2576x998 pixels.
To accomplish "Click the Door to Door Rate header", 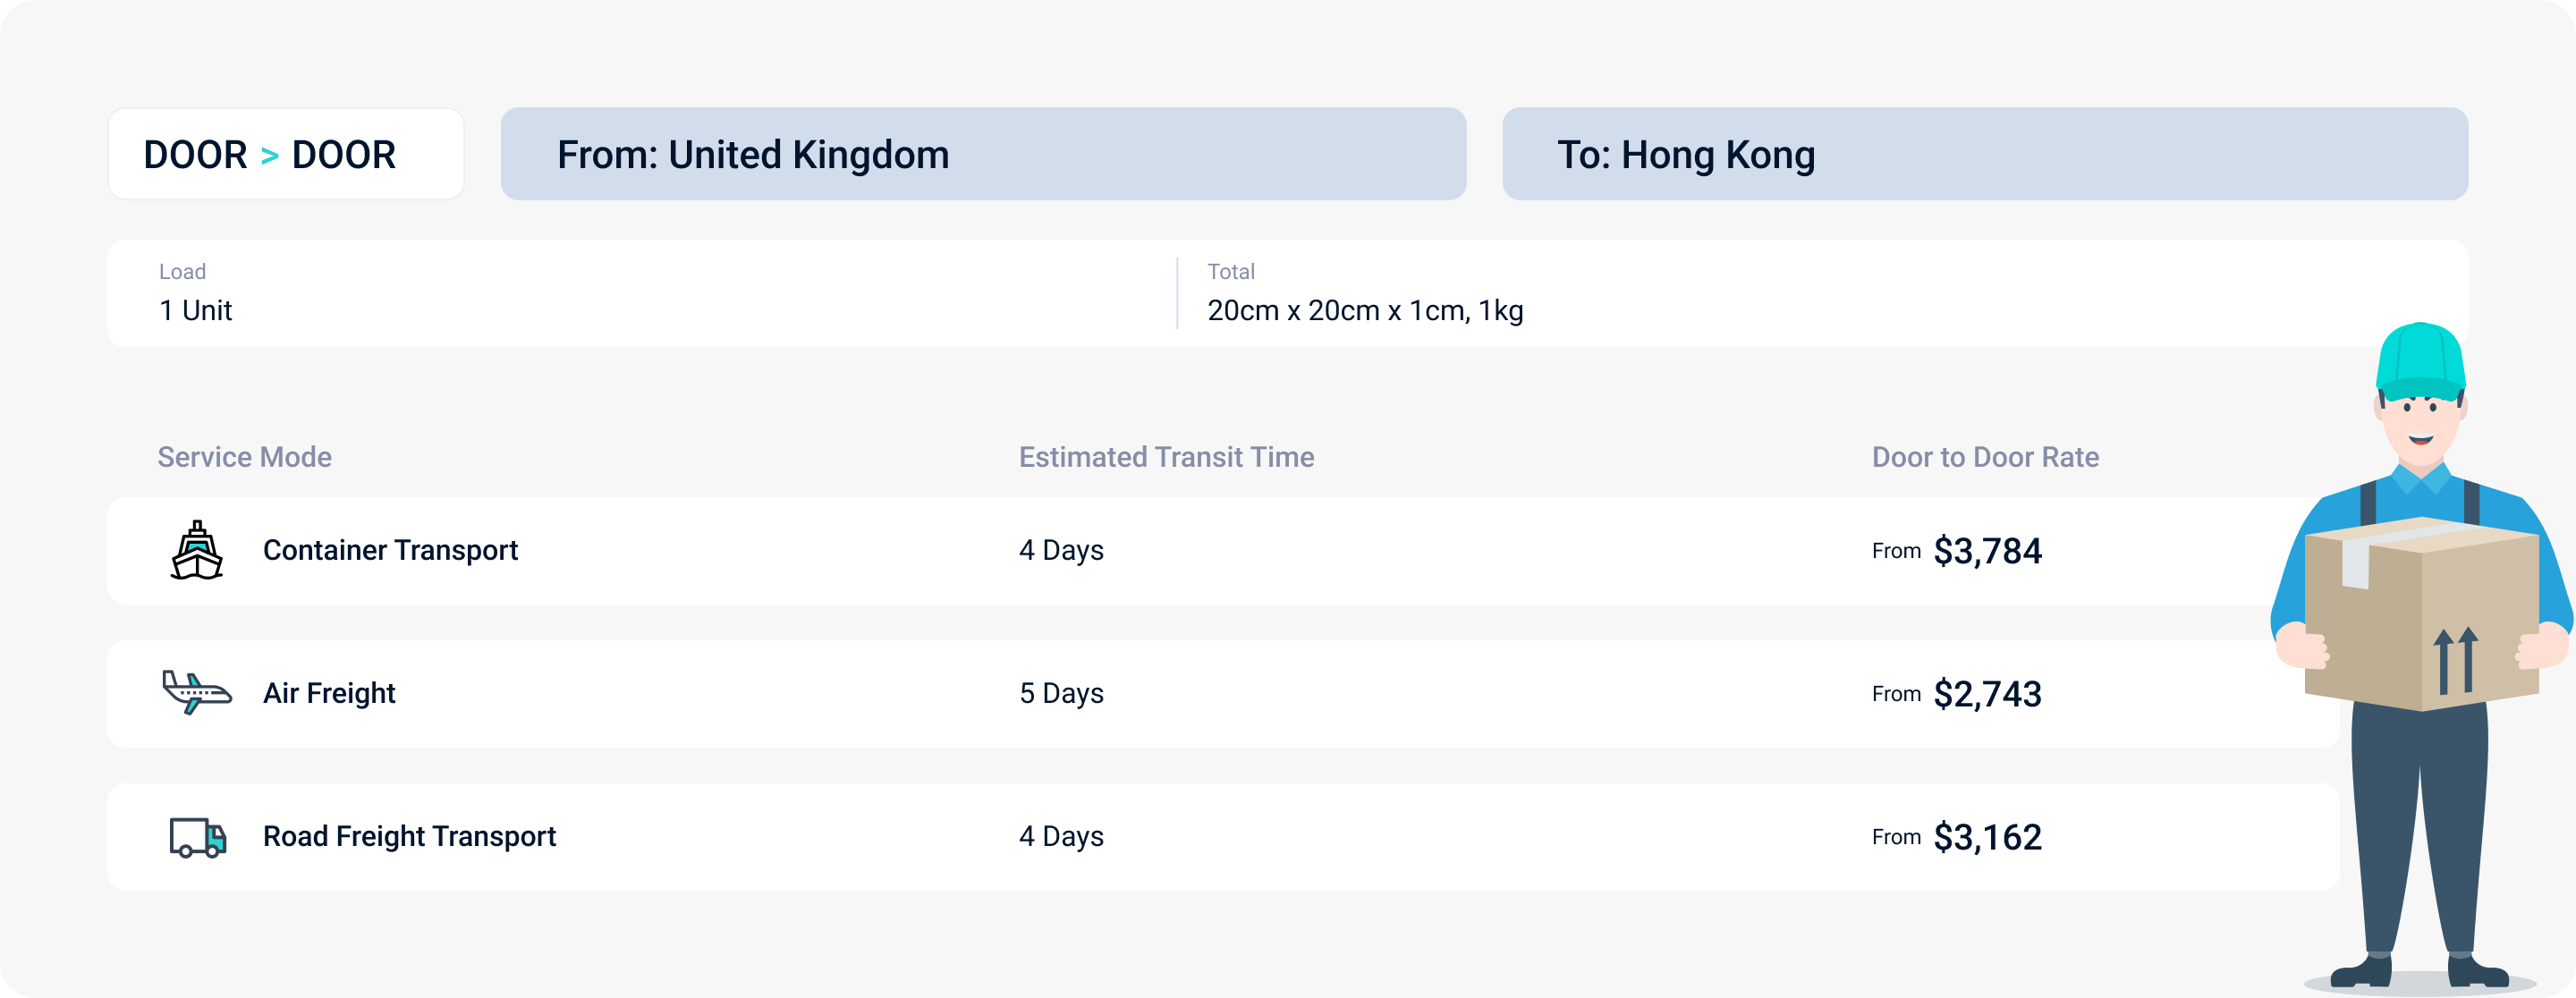I will click(x=1984, y=457).
